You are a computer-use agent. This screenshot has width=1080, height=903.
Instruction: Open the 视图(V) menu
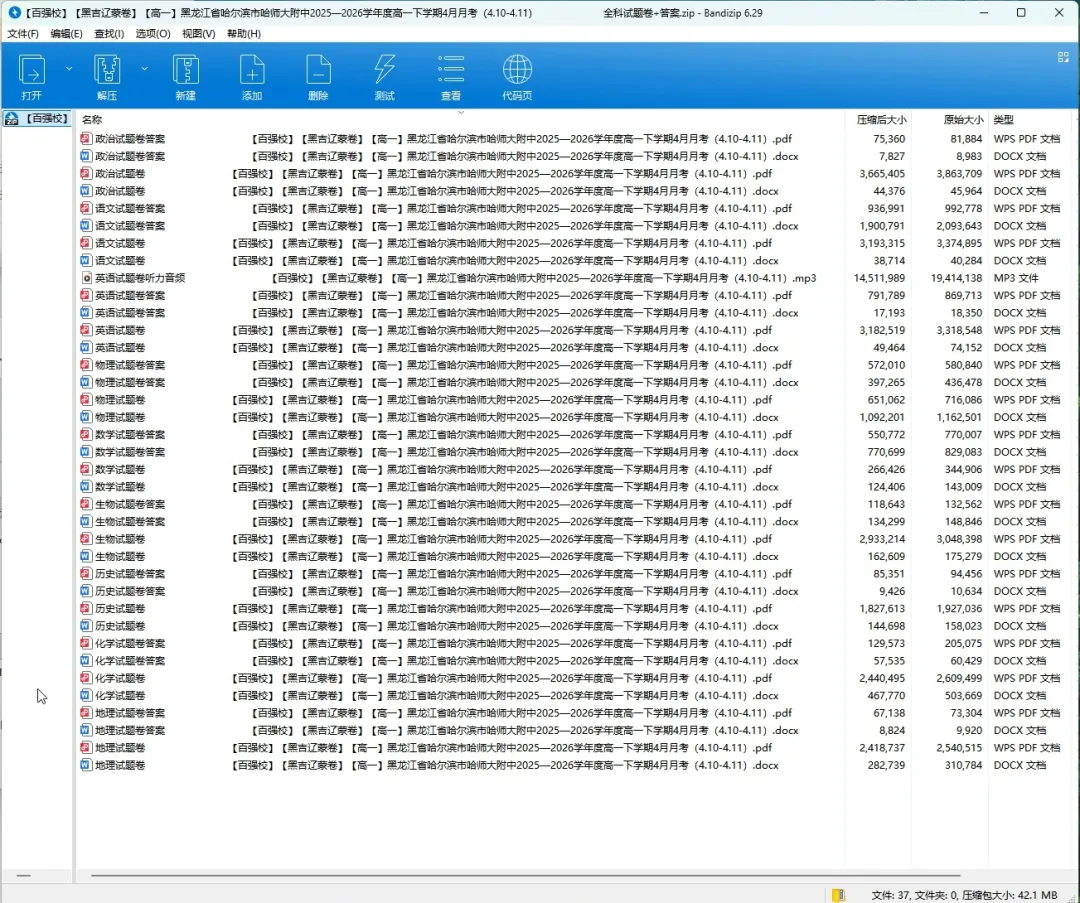pyautogui.click(x=198, y=33)
